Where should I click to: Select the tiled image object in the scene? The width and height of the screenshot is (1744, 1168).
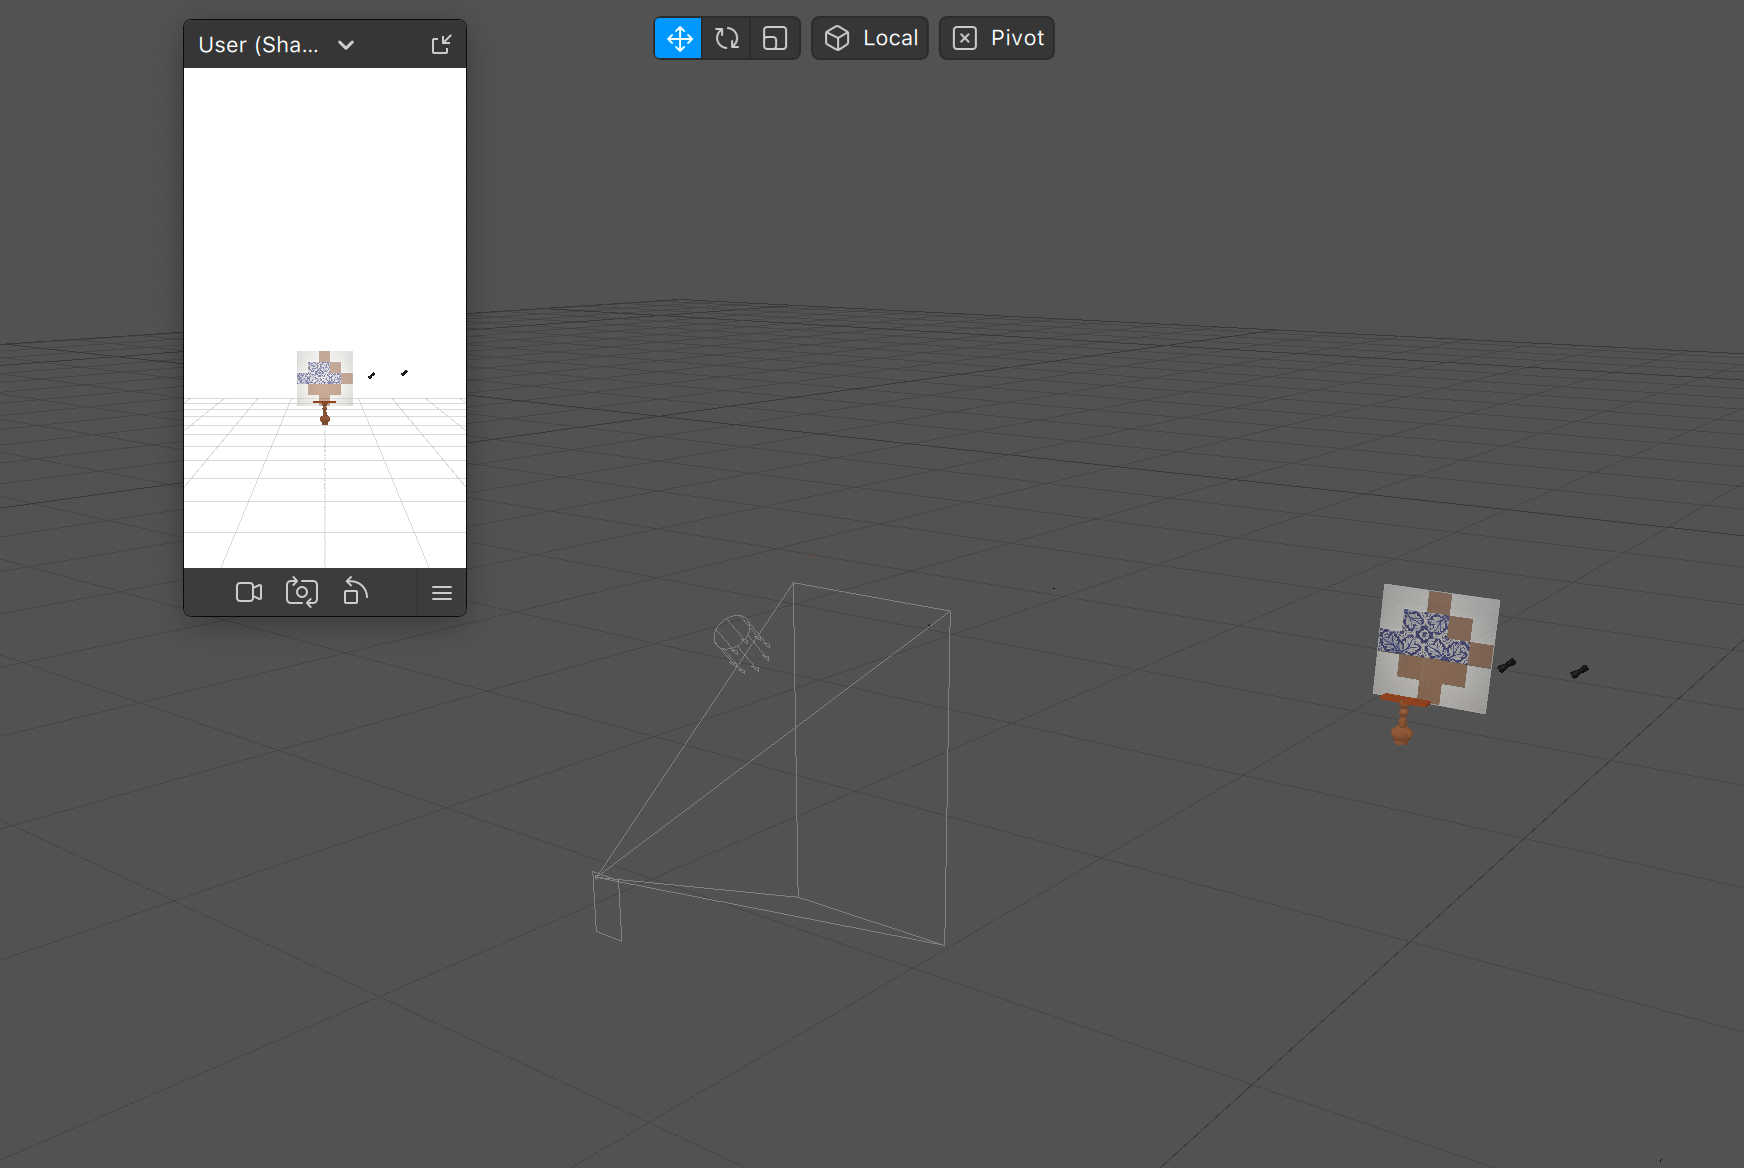1437,649
